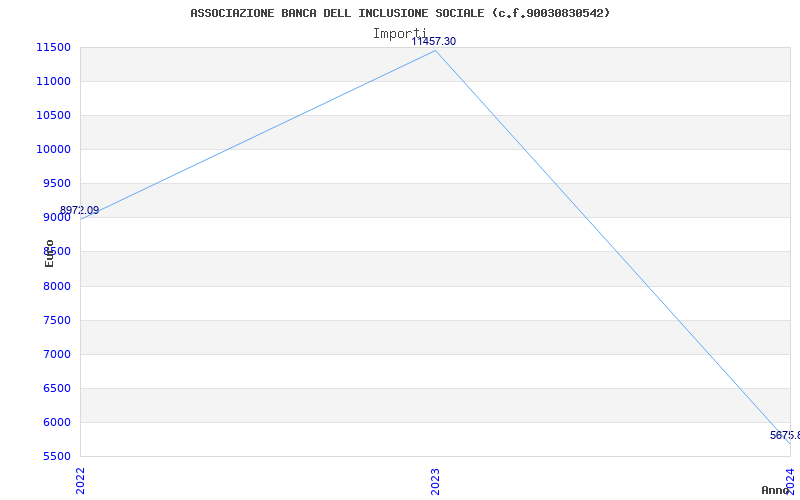Click the Importi subtitle label
This screenshot has width=800, height=500.
399,34
